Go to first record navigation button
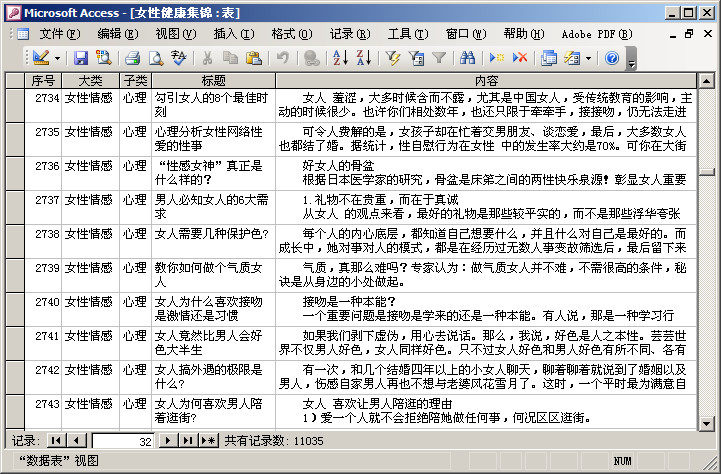Screen dimensions: 721x474 (57, 440)
